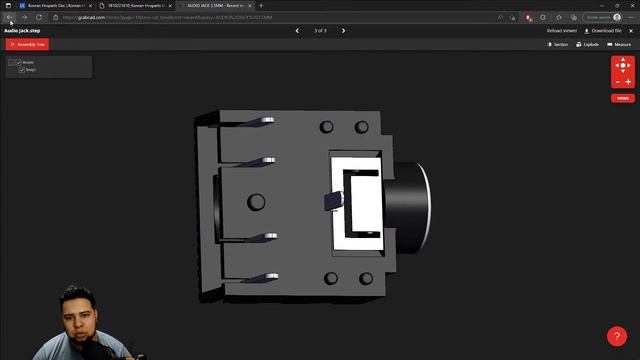This screenshot has width=640, height=360.
Task: Activate the Section tool
Action: [558, 44]
